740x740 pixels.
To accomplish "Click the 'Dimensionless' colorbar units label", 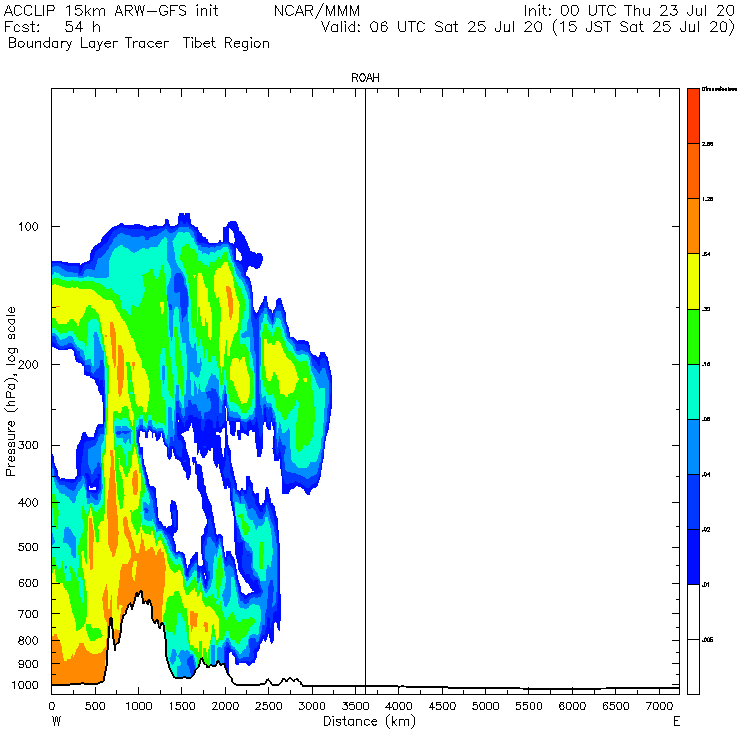I will (x=719, y=89).
